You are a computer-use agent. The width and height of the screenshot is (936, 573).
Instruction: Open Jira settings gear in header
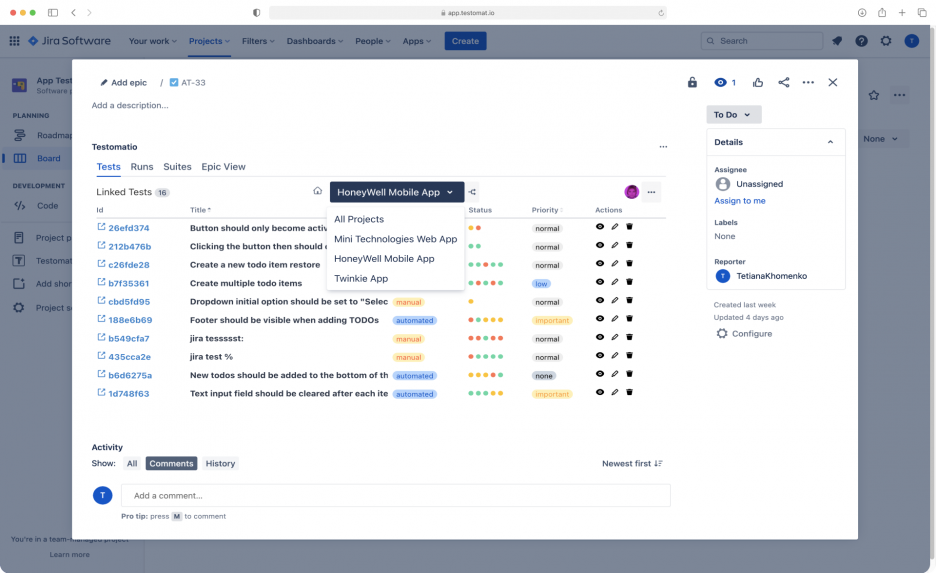coord(886,41)
